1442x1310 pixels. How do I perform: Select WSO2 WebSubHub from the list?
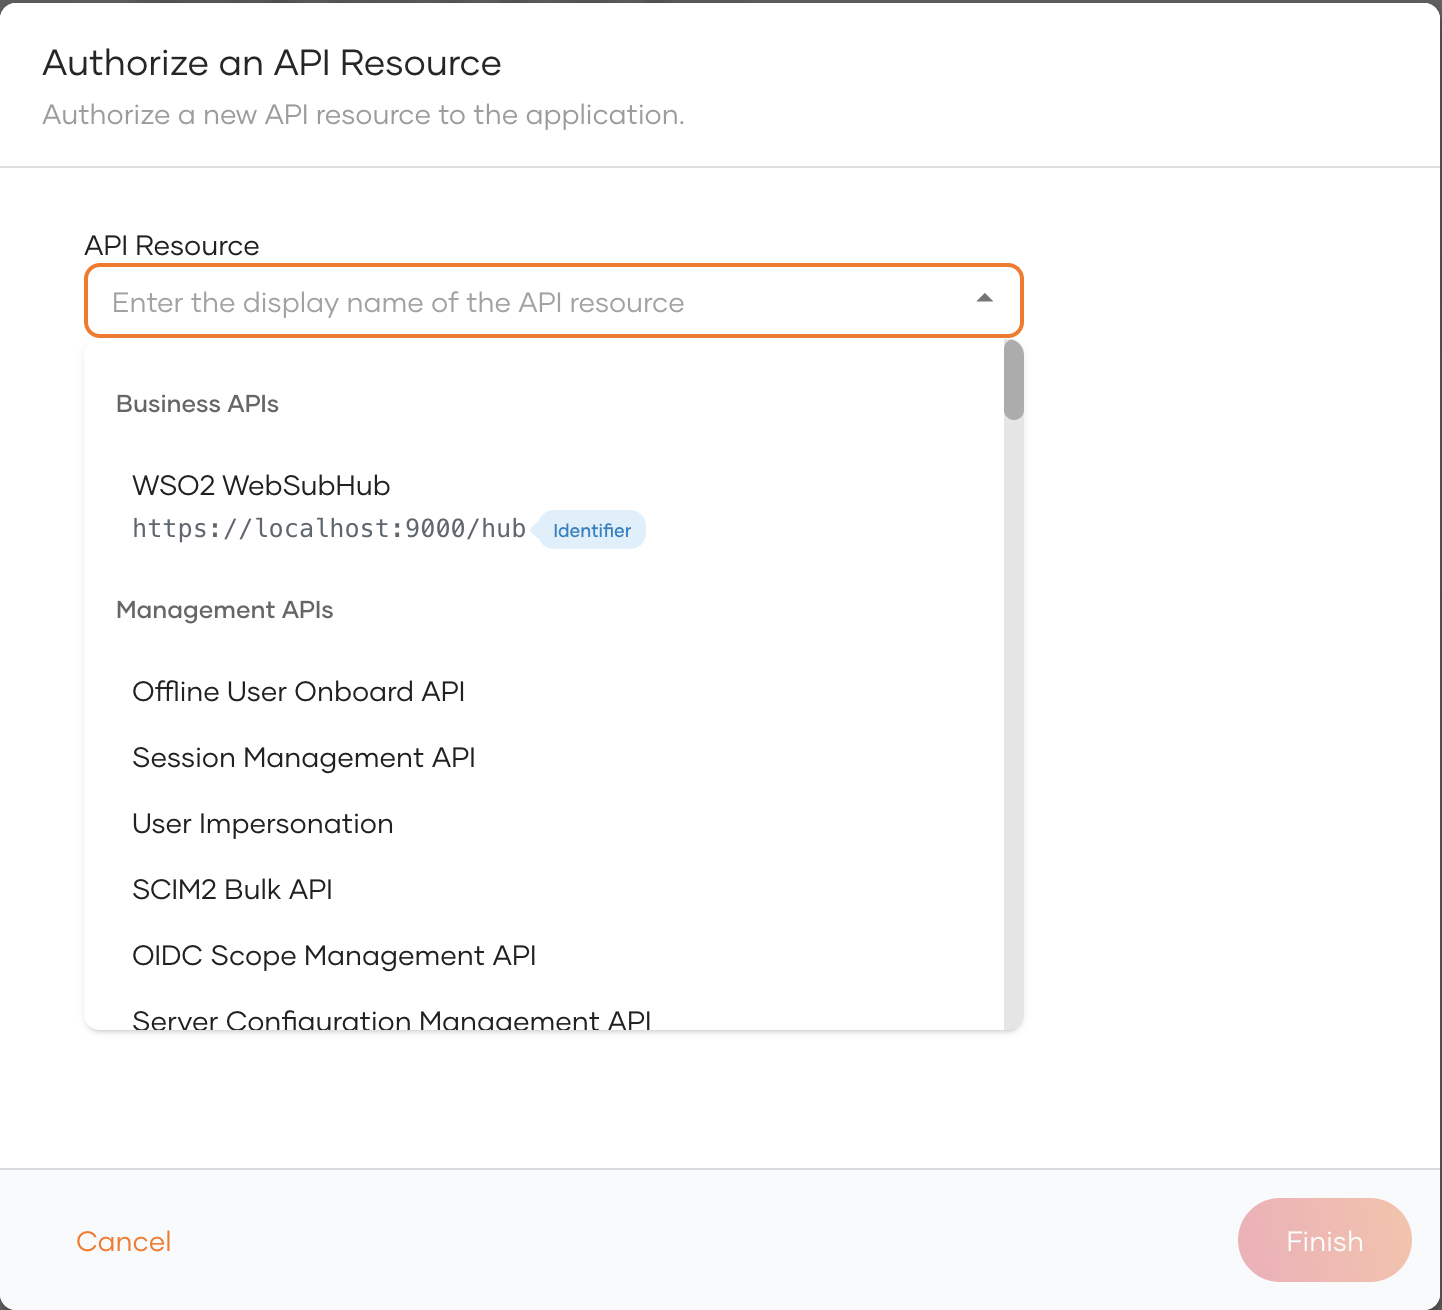coord(261,486)
